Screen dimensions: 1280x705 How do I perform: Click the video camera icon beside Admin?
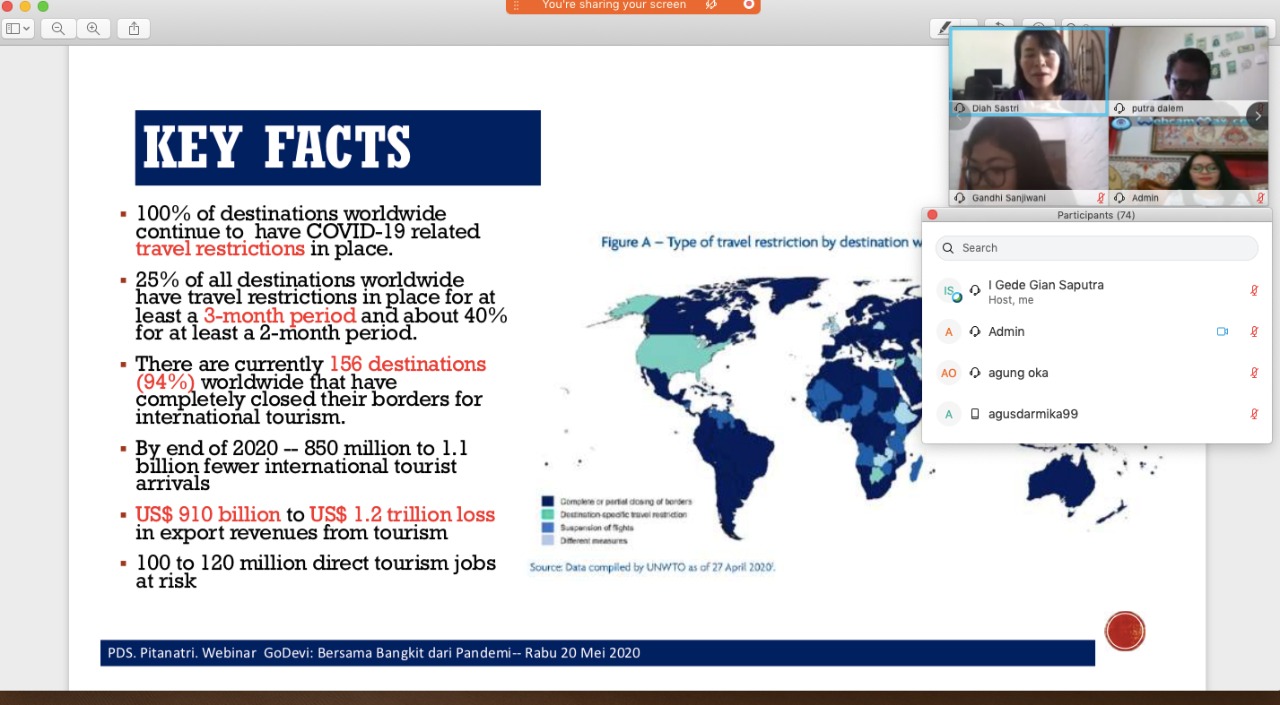coord(1222,332)
